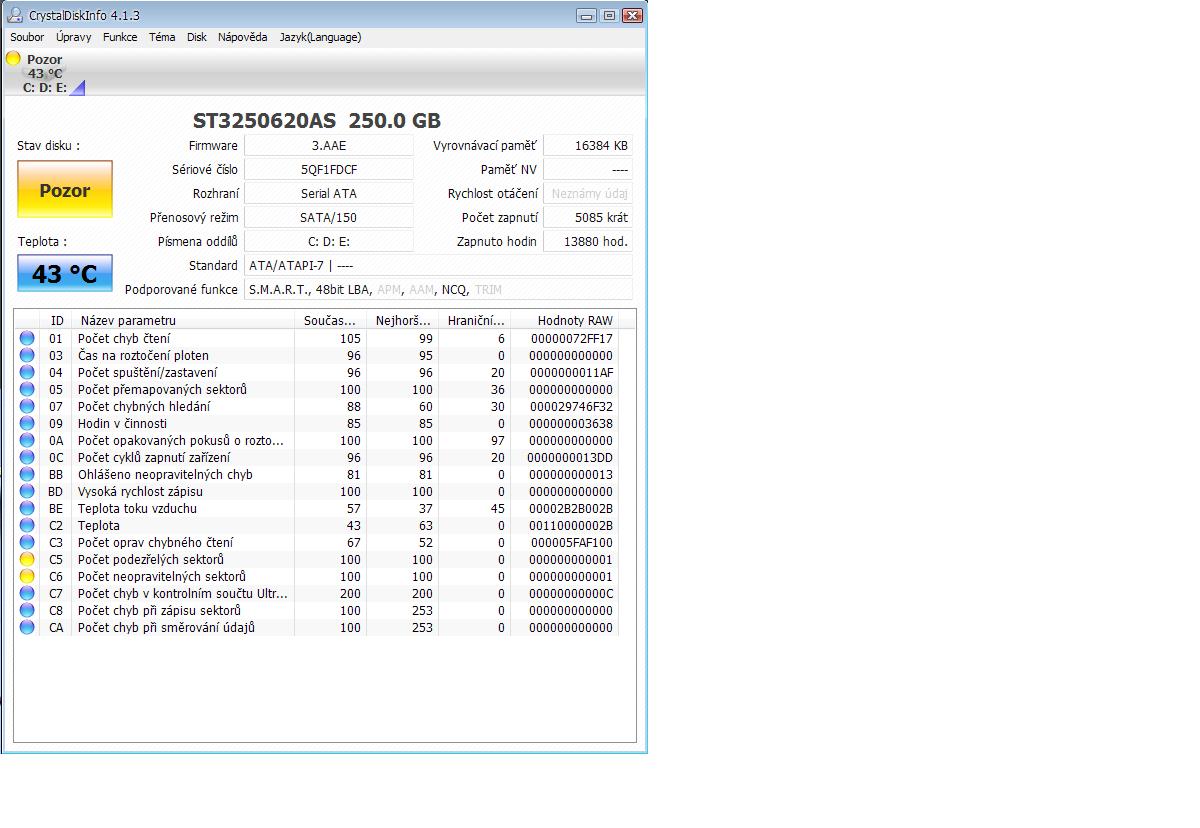Click status icon for Vysoká rychlost zápisu
The image size is (1200, 828).
pos(27,492)
